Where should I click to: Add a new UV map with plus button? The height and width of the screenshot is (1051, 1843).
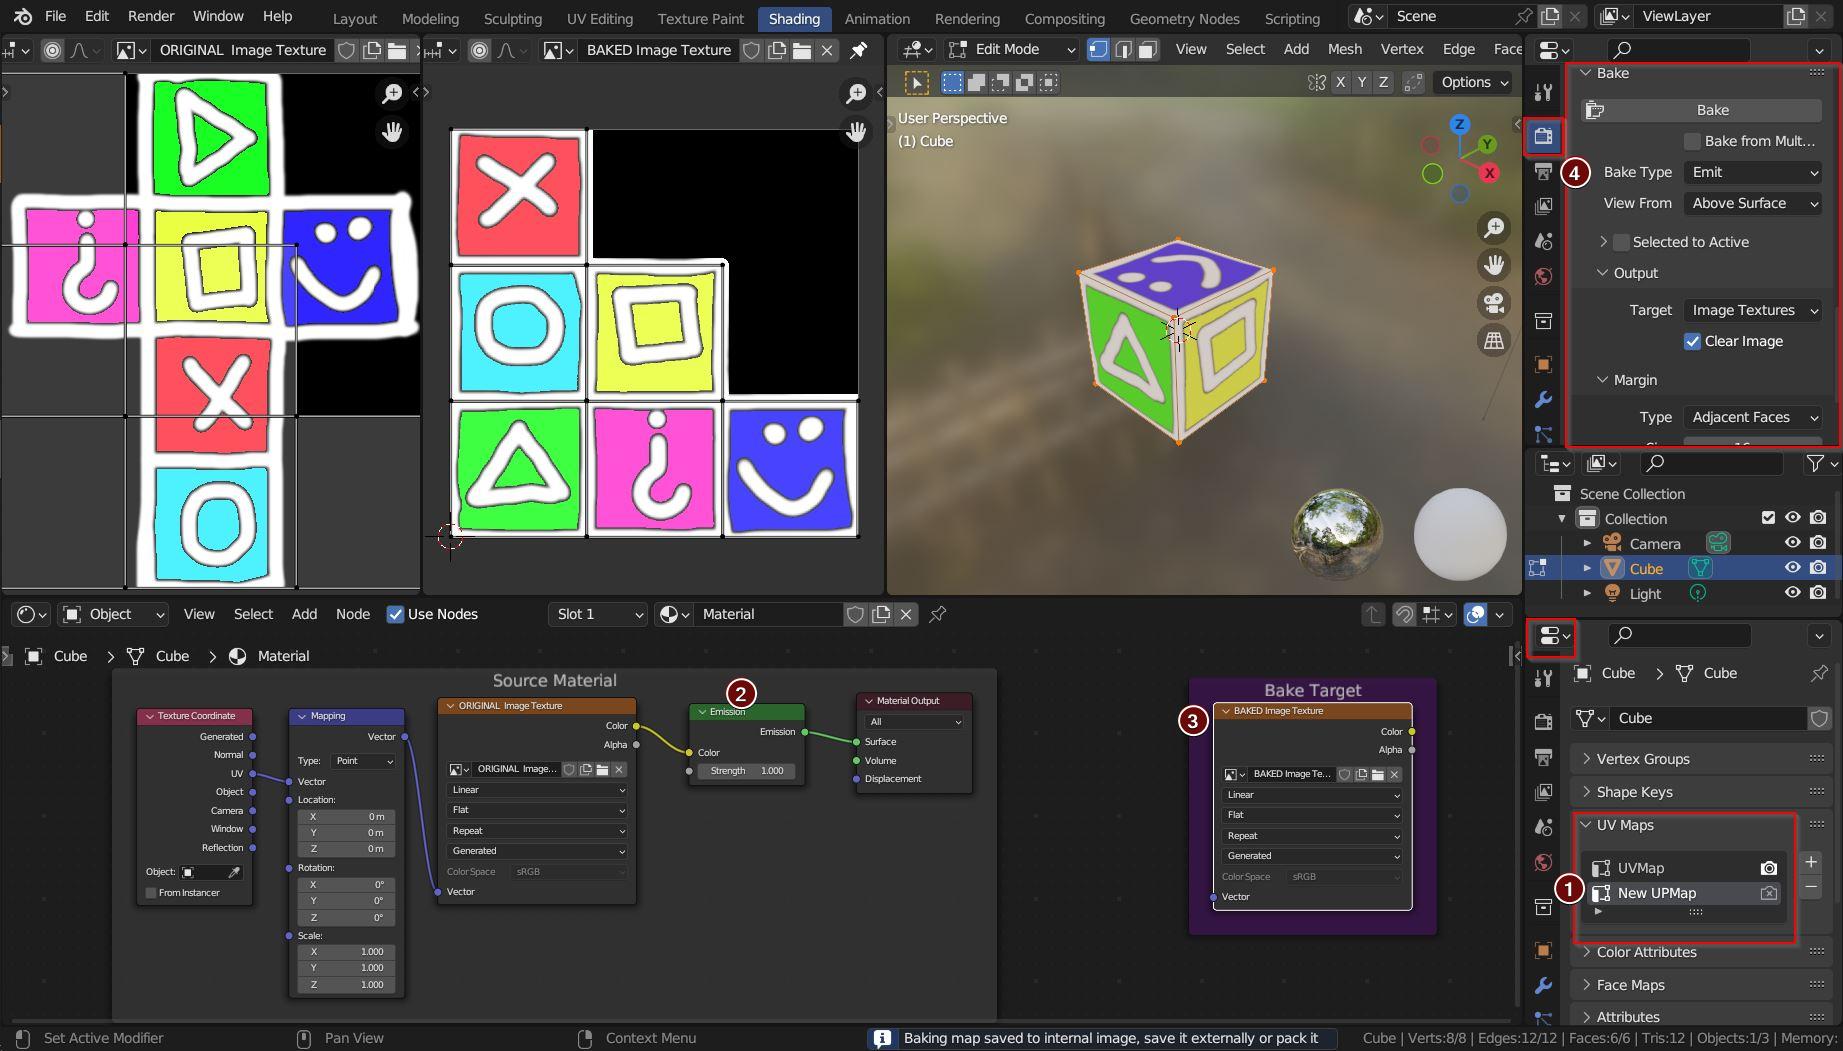click(x=1811, y=861)
